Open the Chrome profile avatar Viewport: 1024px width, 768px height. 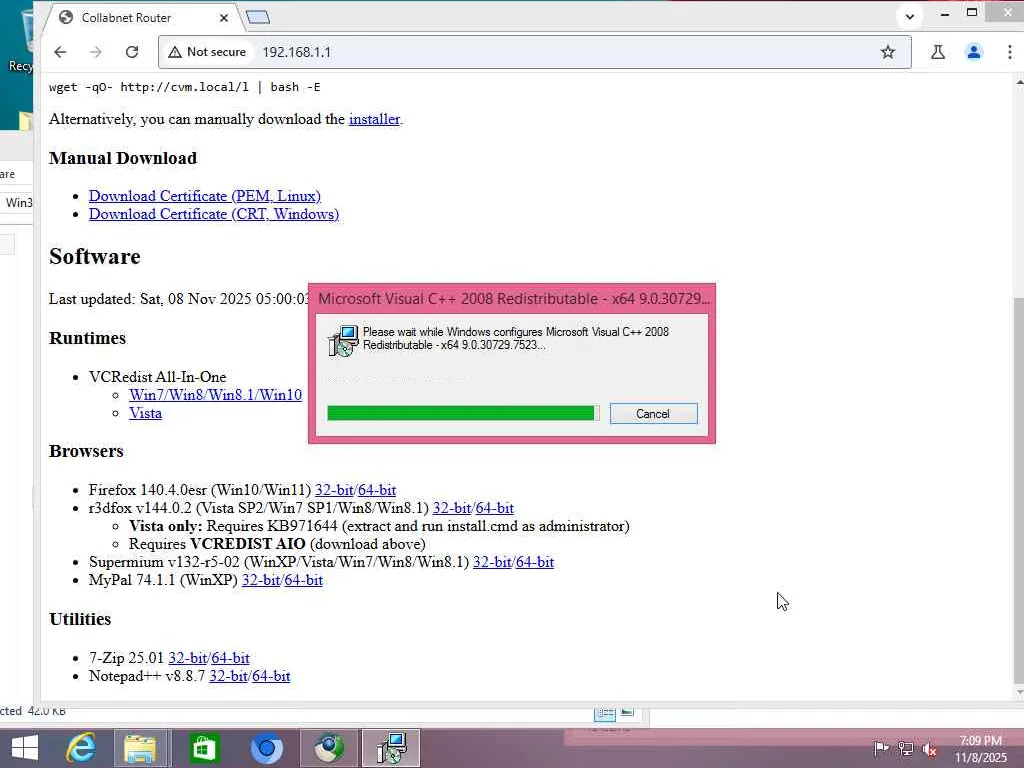tap(974, 52)
